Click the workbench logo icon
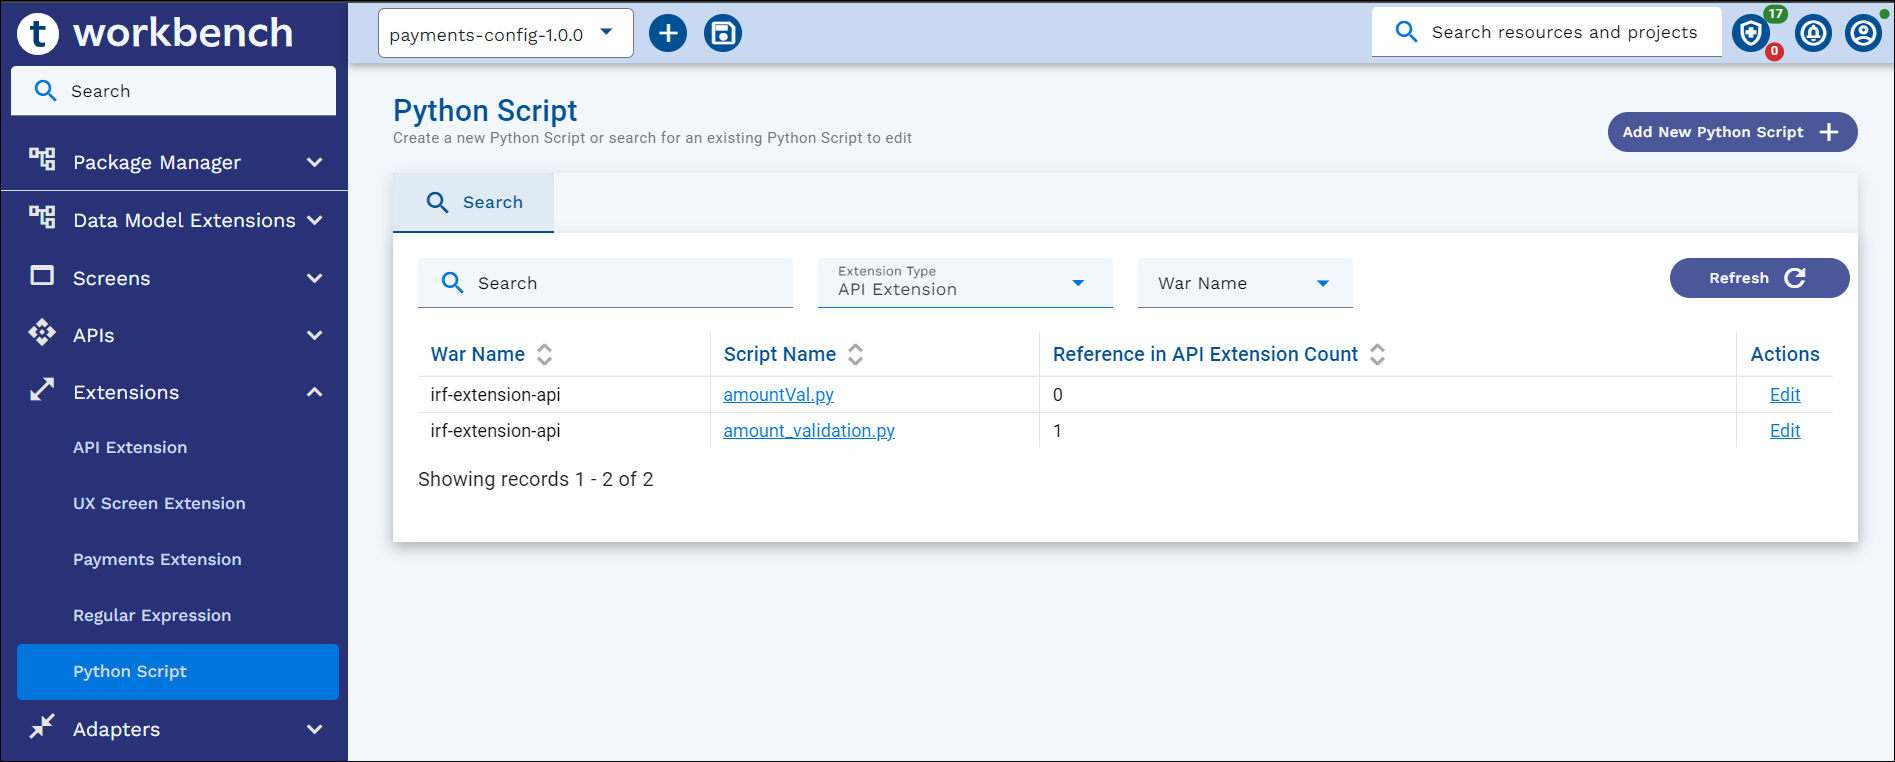The image size is (1895, 762). point(38,33)
